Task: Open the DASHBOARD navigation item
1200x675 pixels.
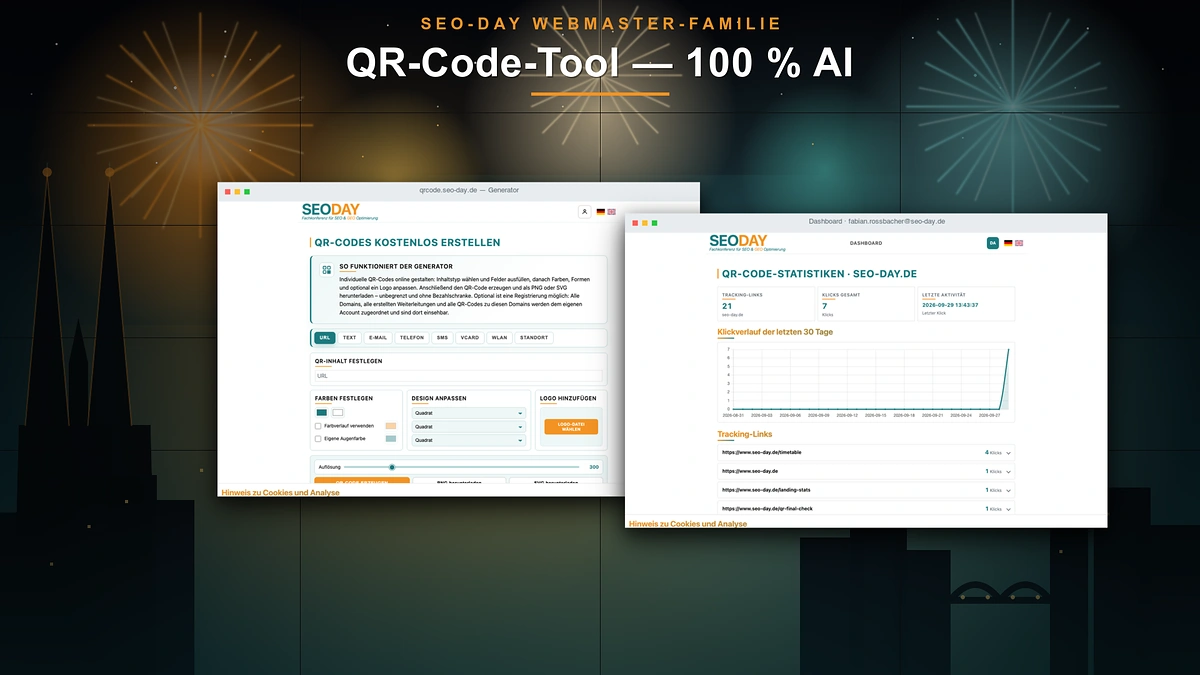Action: tap(866, 243)
